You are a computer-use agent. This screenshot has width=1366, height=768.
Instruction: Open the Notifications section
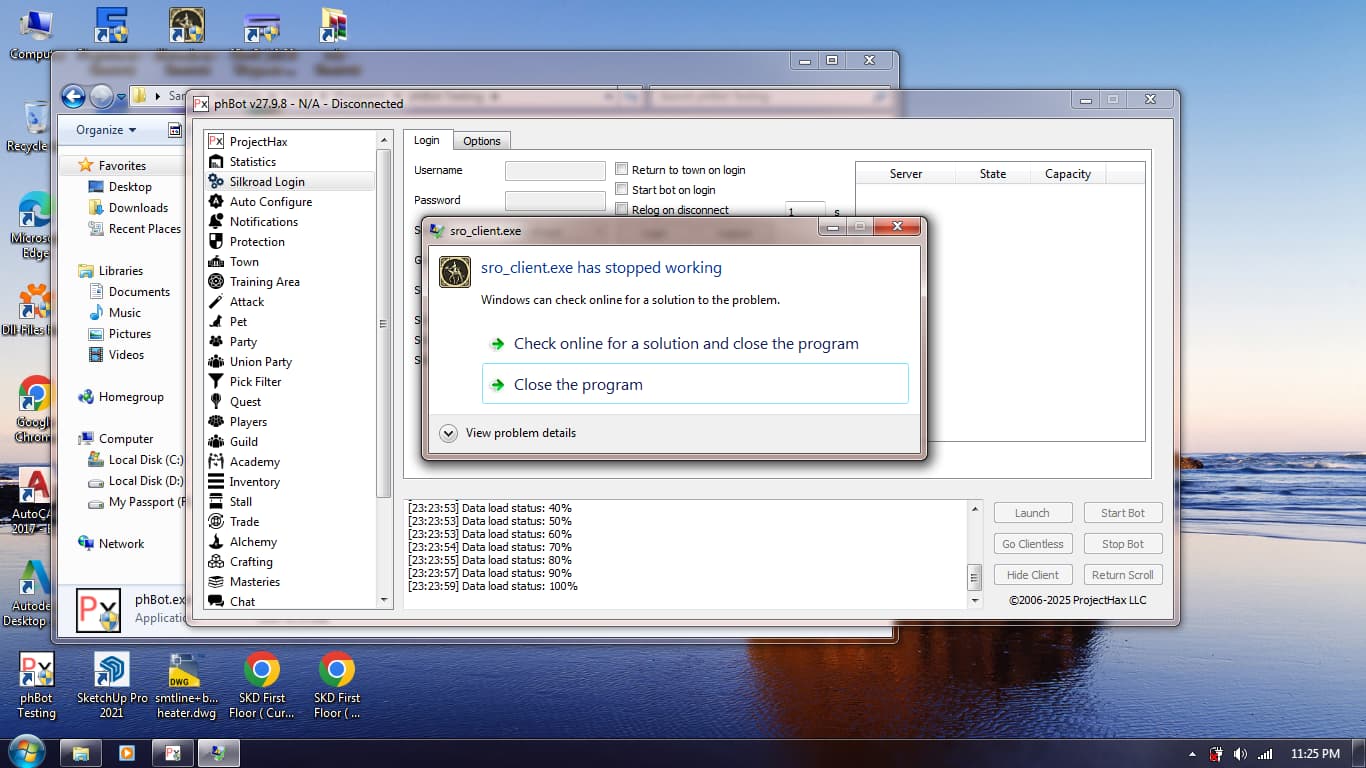pyautogui.click(x=263, y=222)
